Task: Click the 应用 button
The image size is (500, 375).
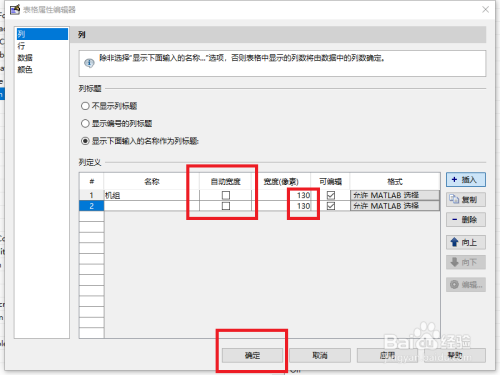Action: (x=387, y=355)
